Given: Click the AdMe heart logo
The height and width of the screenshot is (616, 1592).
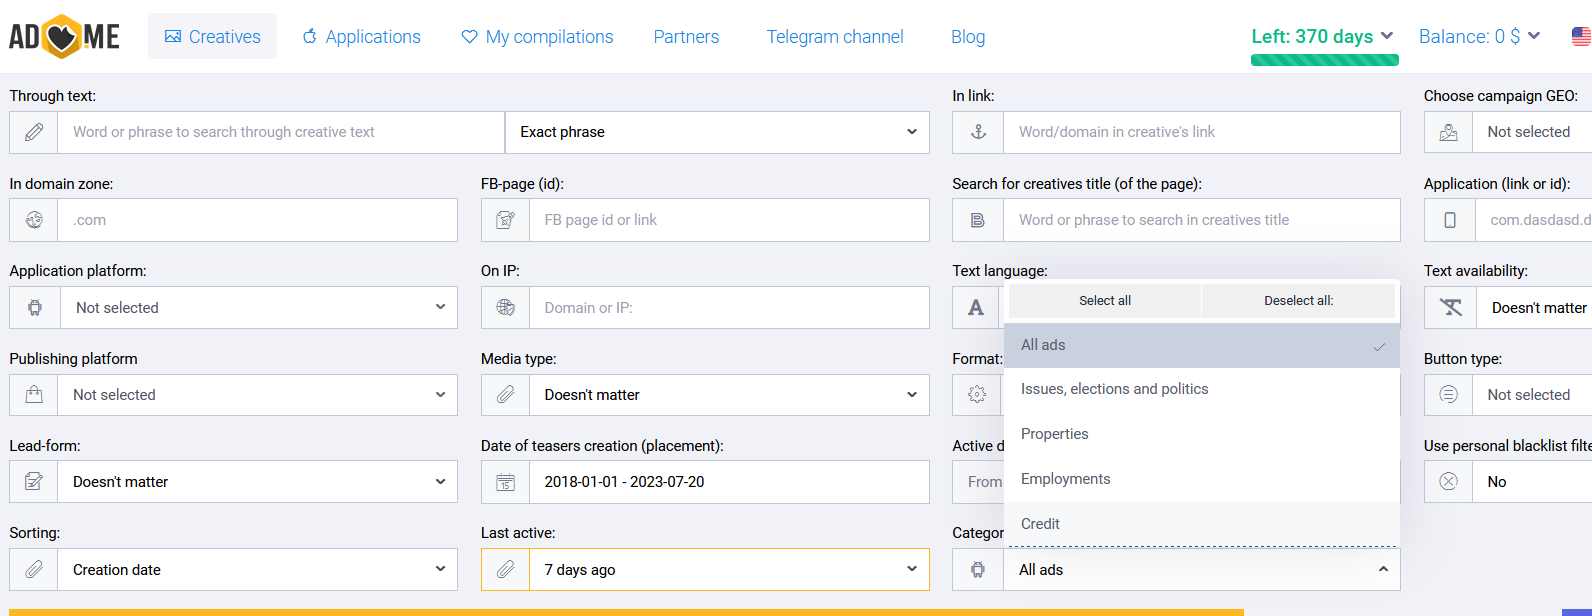Looking at the screenshot, I should (64, 37).
